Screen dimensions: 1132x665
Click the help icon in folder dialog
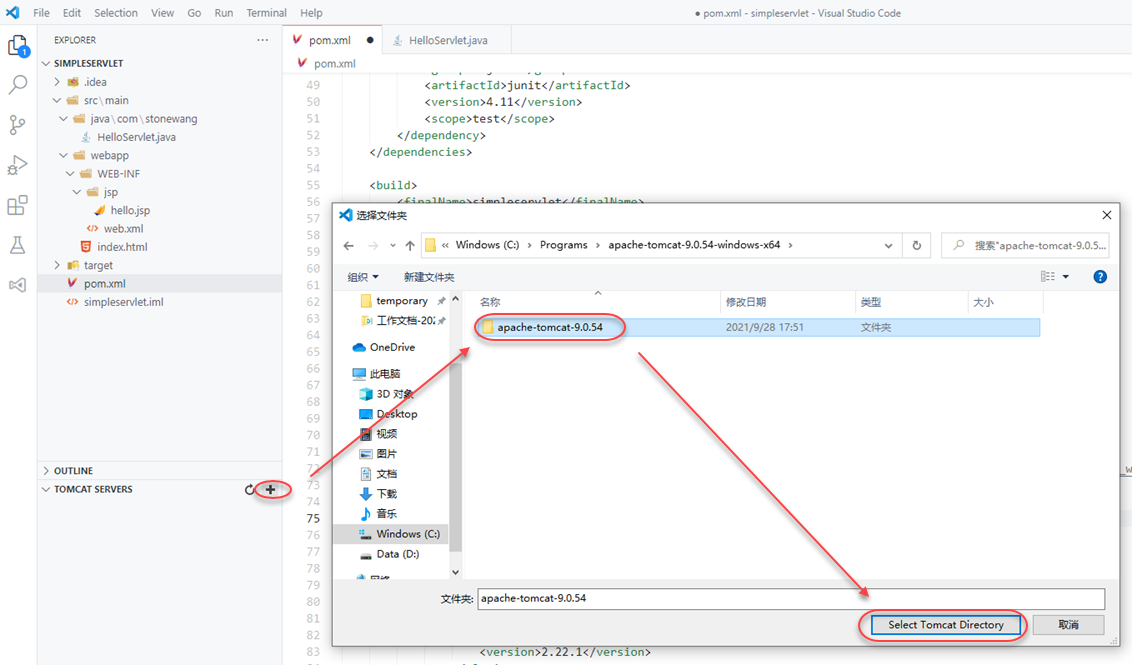click(1100, 277)
